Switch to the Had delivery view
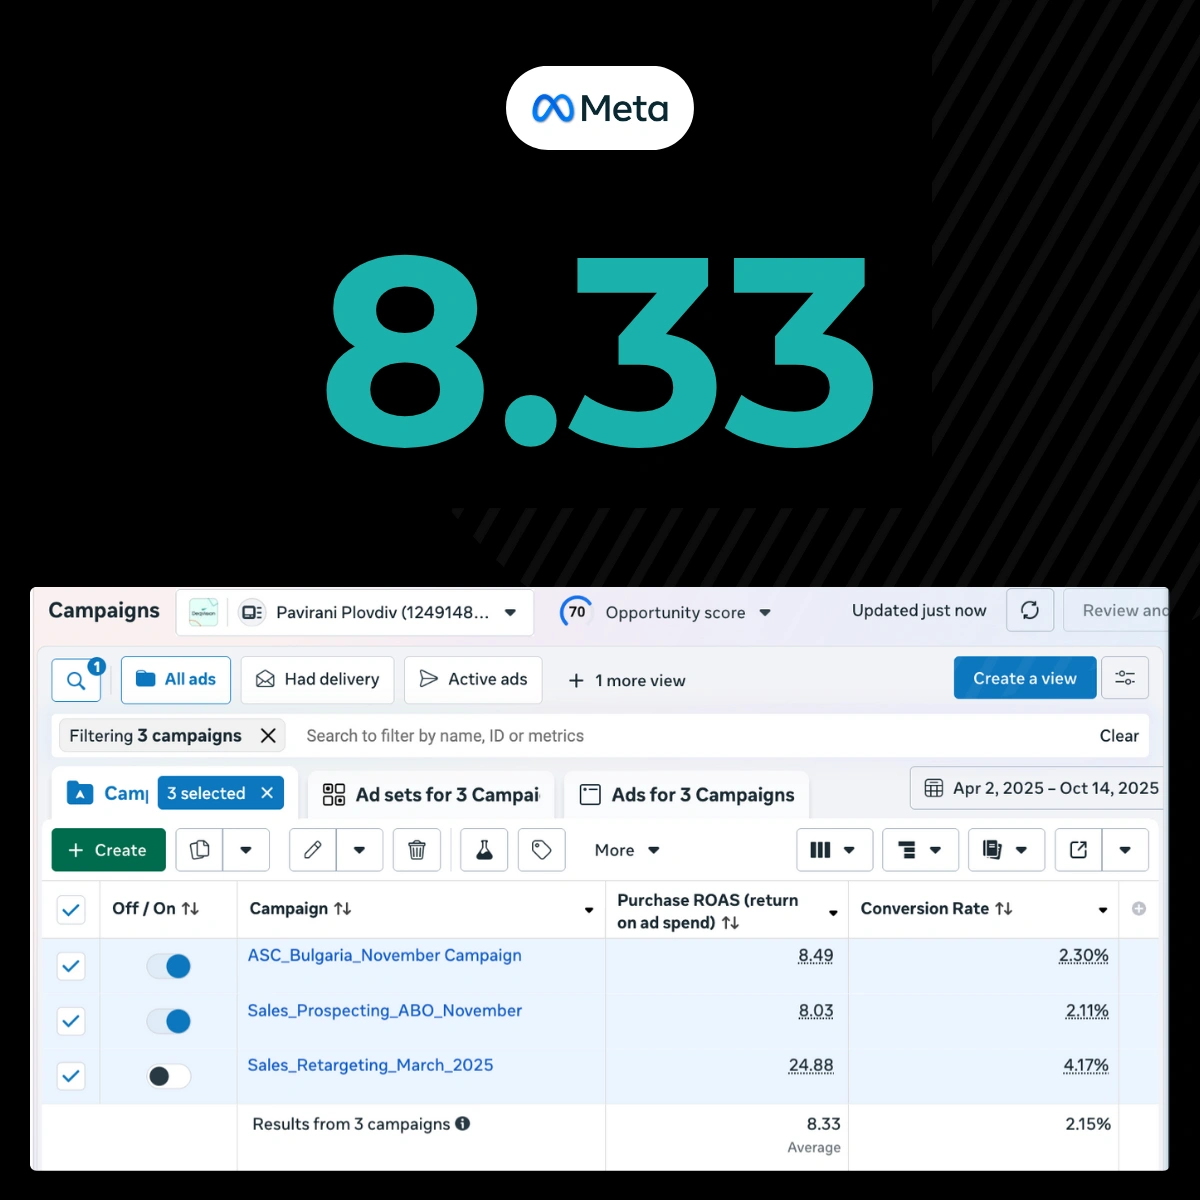This screenshot has height=1200, width=1200. tap(318, 680)
